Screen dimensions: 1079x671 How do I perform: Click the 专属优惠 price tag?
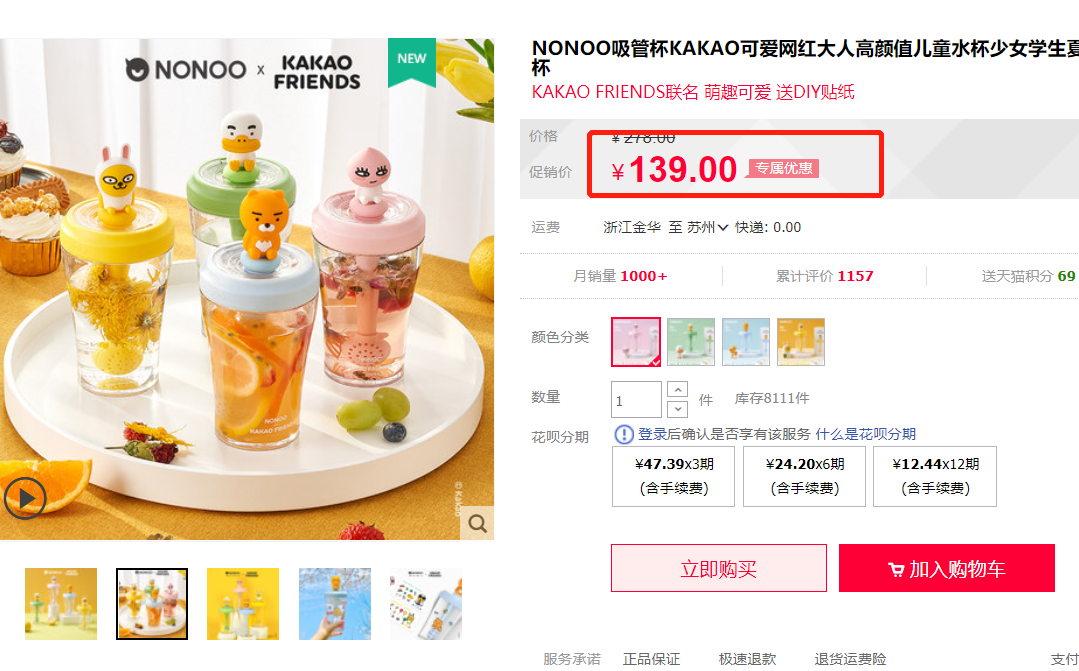pos(783,169)
